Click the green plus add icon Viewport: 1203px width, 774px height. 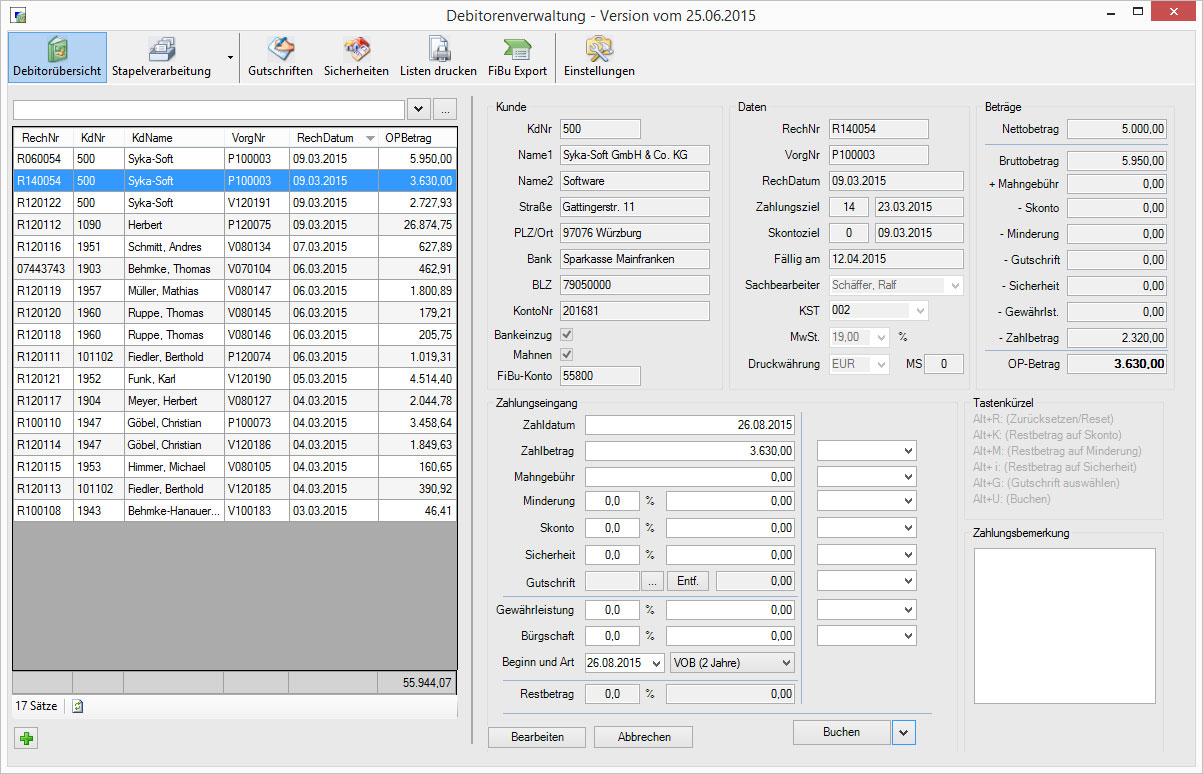(27, 739)
